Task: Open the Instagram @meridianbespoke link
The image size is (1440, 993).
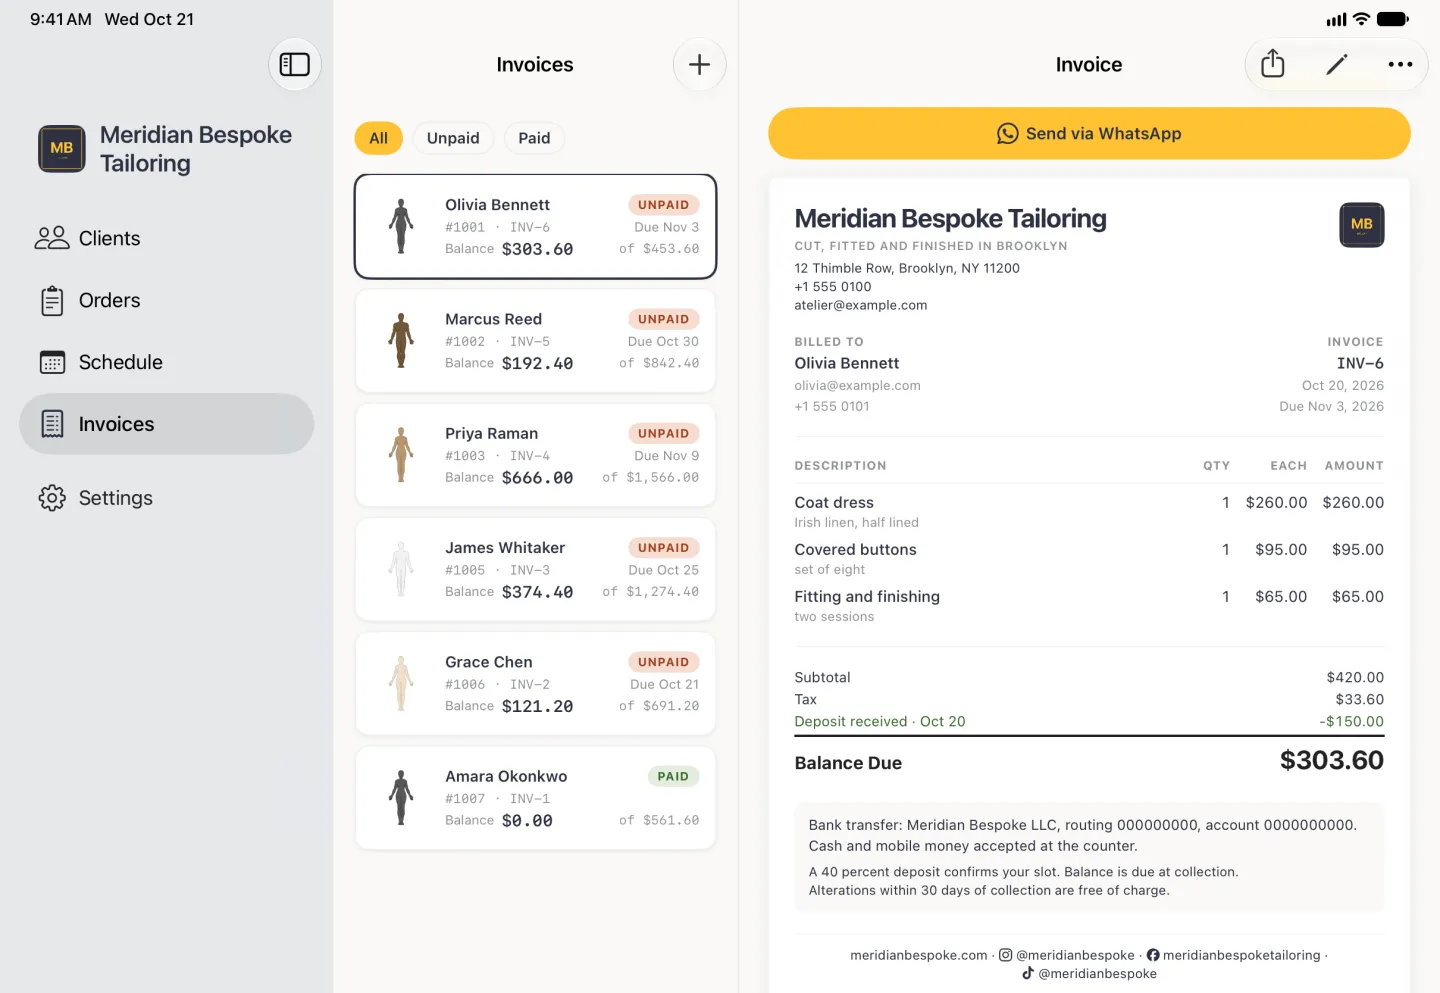Action: coord(1067,955)
